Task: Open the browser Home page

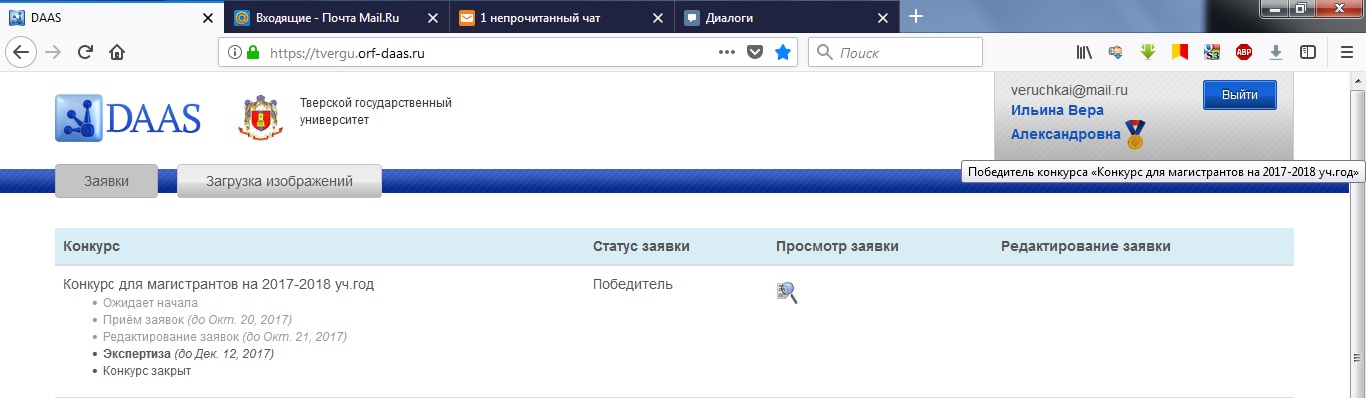Action: (x=117, y=53)
